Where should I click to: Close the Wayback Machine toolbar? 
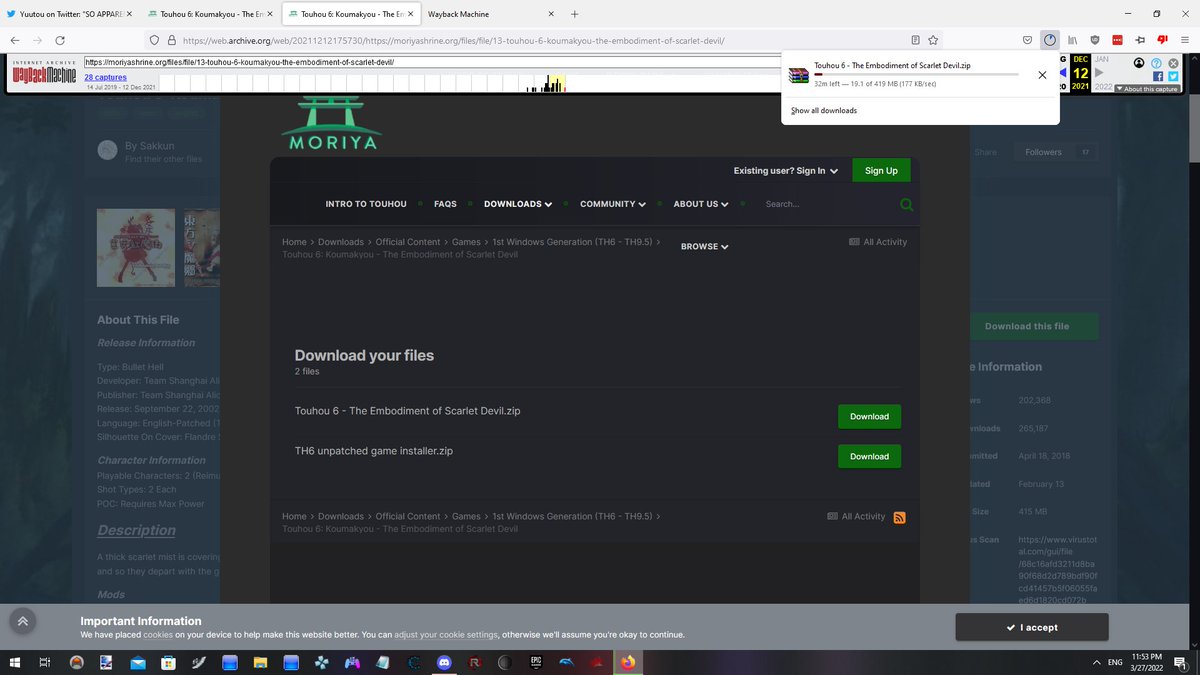pos(1174,63)
